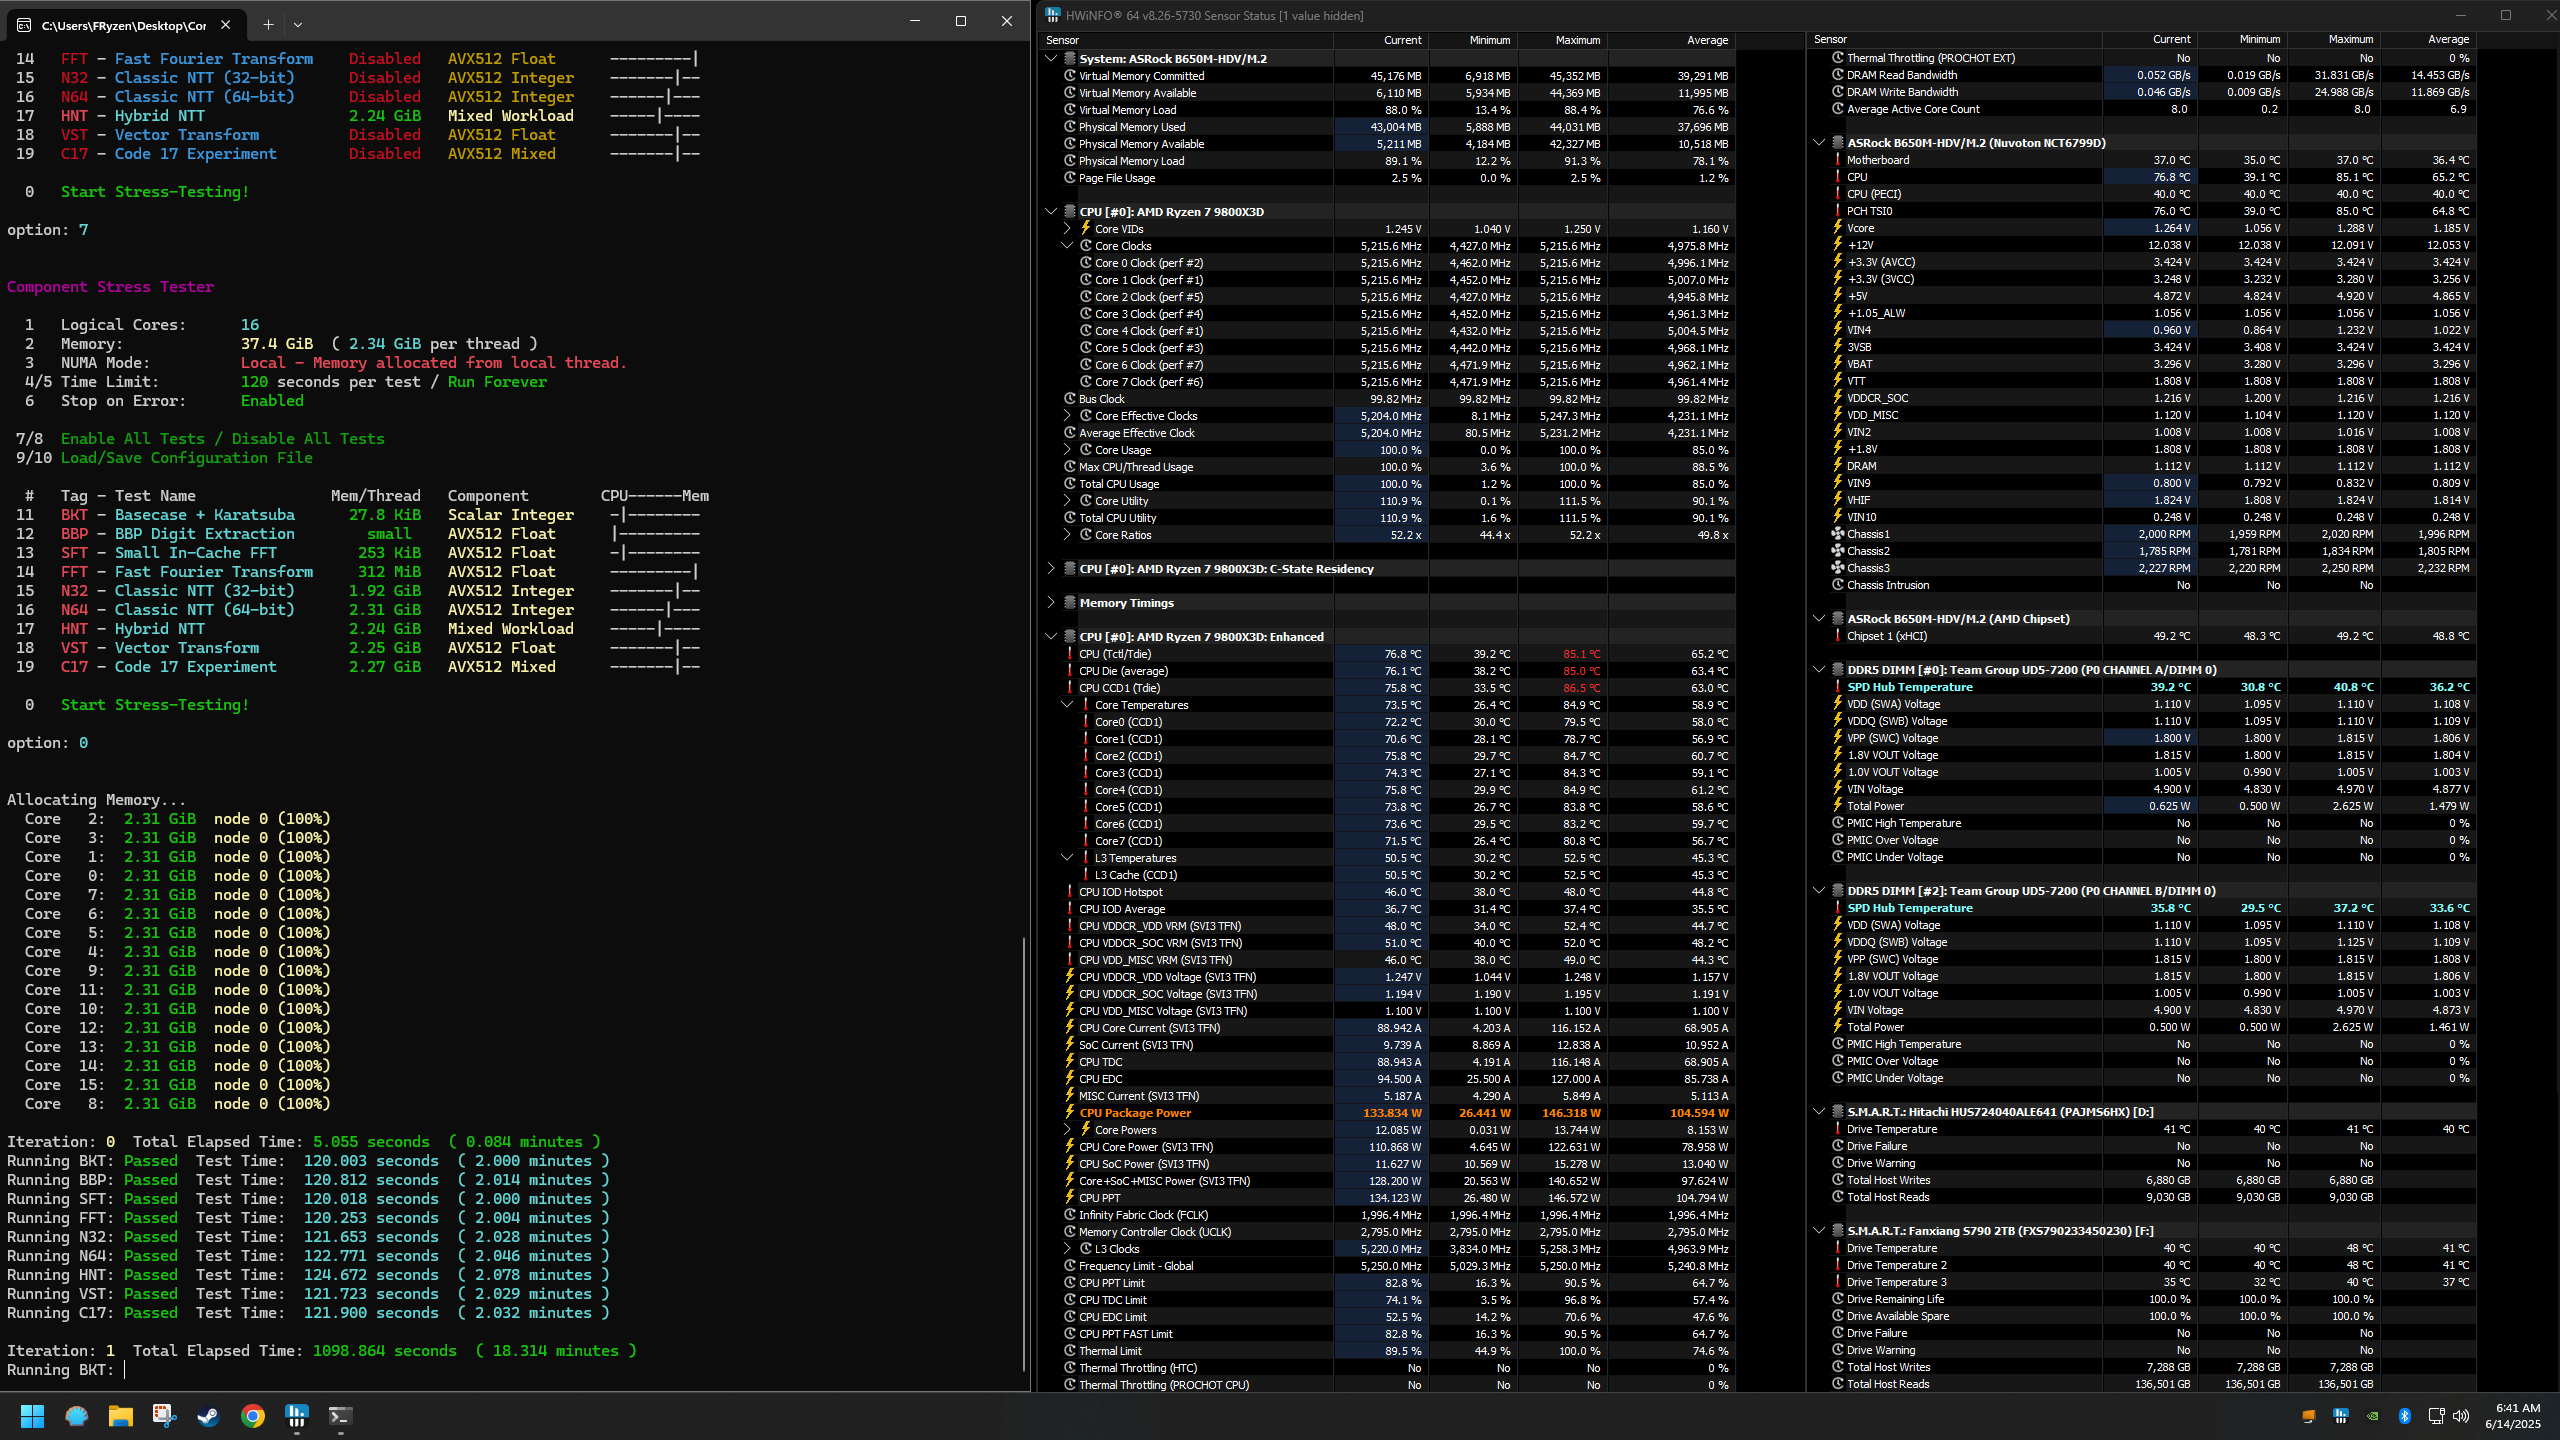This screenshot has width=2560, height=1440.
Task: Click the lightning icon beside CPU Package Power
Action: tap(1069, 1113)
